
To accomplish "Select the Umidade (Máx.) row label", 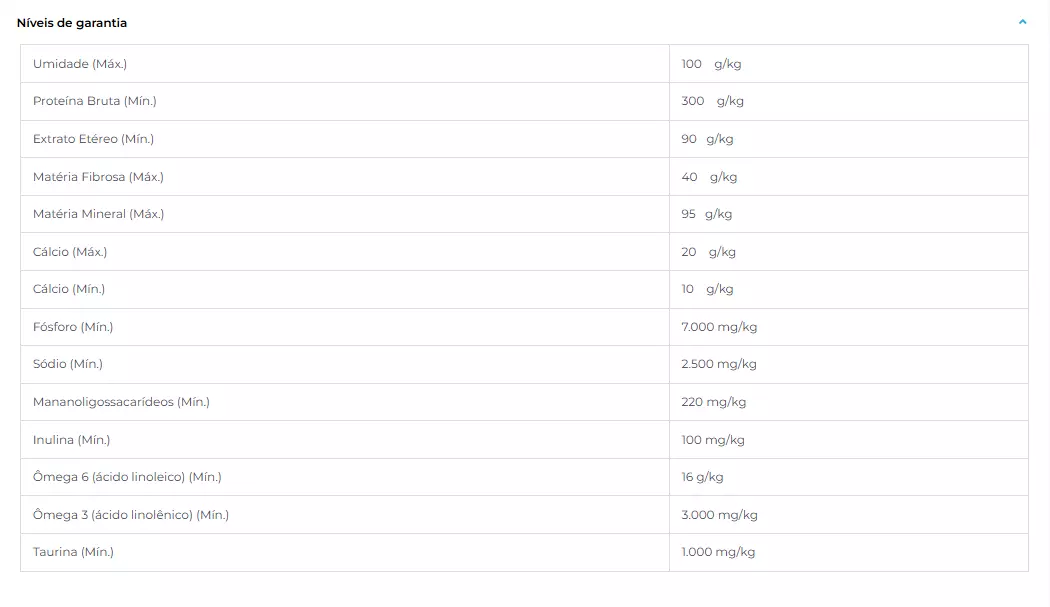I will click(x=80, y=64).
